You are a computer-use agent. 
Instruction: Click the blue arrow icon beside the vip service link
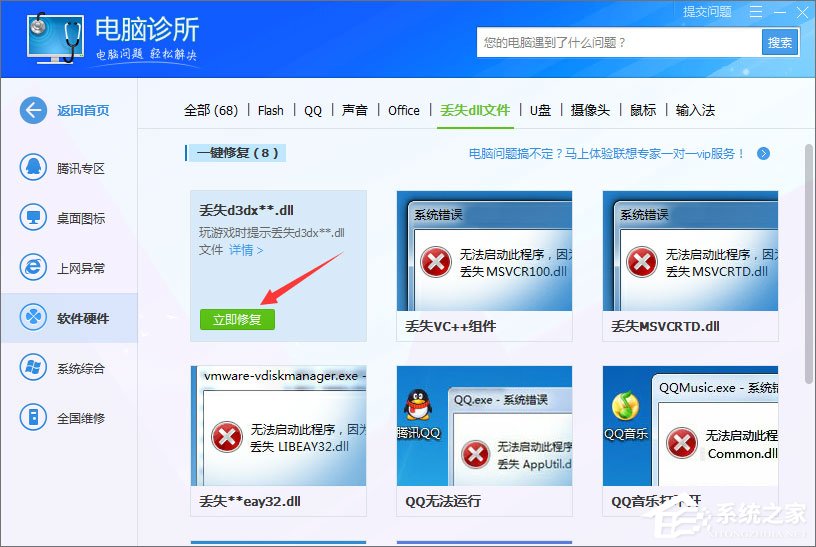tap(763, 153)
